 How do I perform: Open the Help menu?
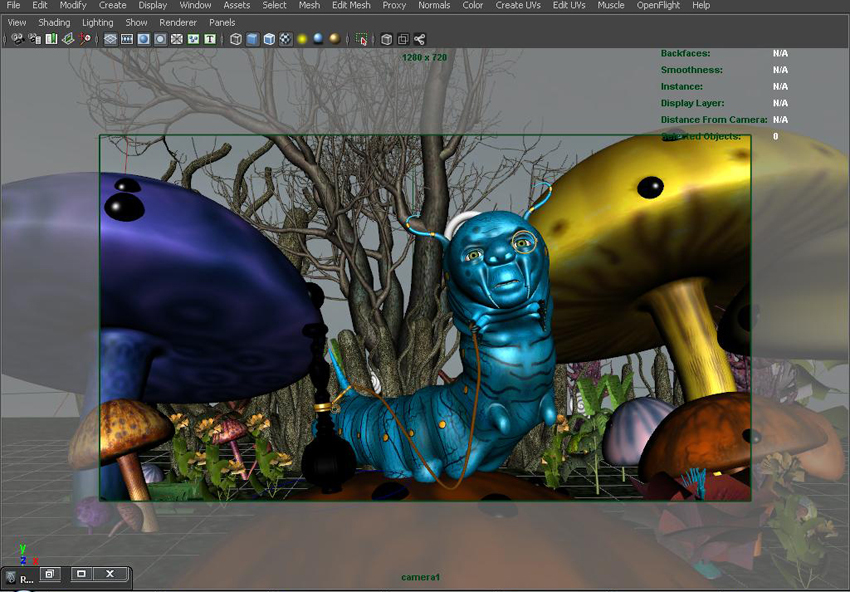tap(701, 5)
